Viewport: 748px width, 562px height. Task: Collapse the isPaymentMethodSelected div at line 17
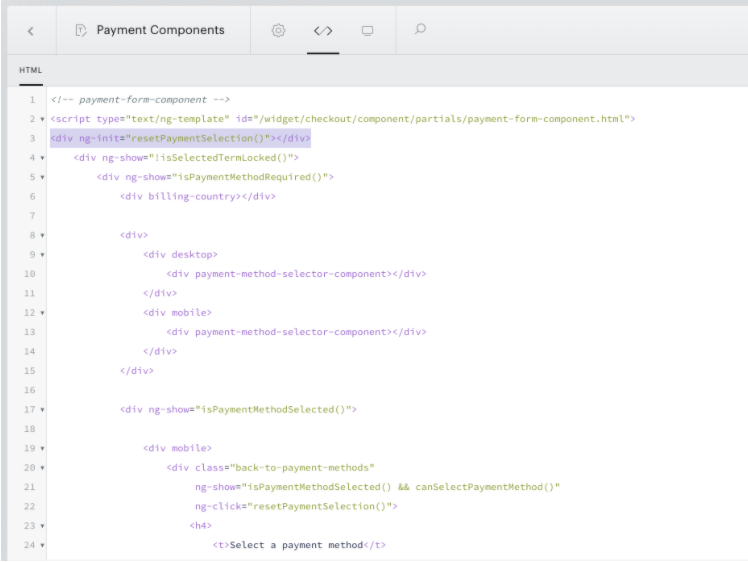tap(42, 410)
